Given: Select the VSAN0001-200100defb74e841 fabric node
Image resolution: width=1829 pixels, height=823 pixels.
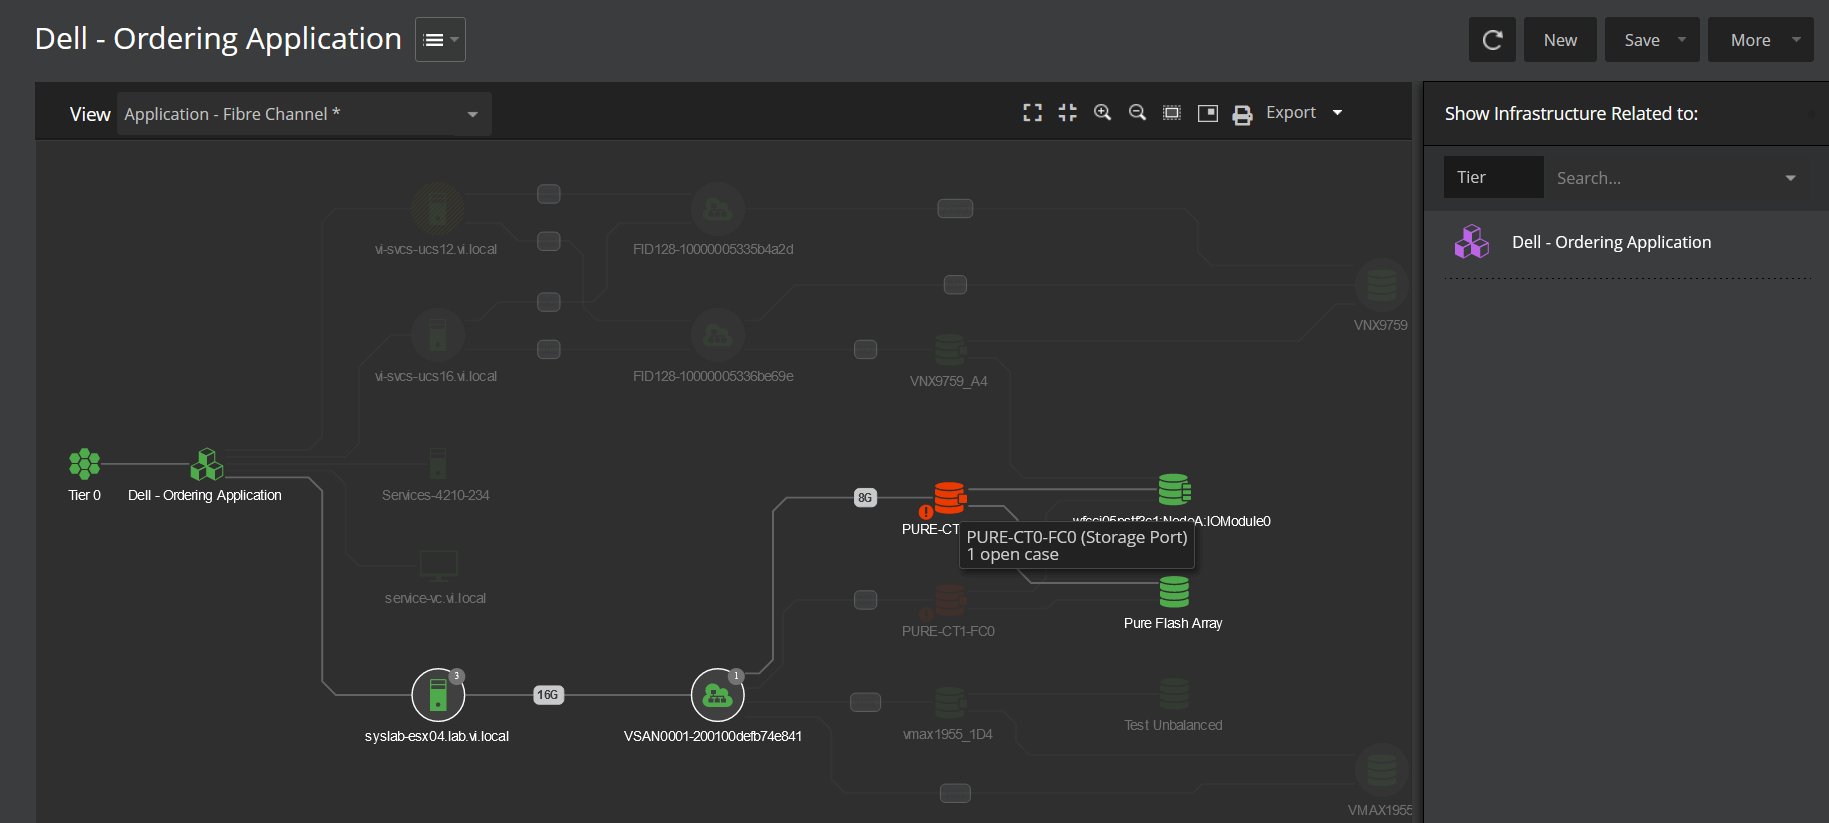Looking at the screenshot, I should 717,694.
